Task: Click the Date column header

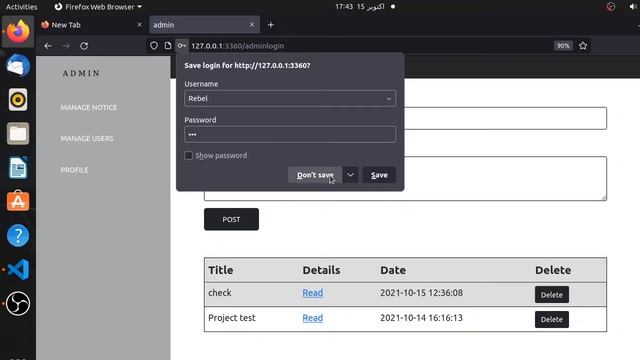Action: point(393,270)
